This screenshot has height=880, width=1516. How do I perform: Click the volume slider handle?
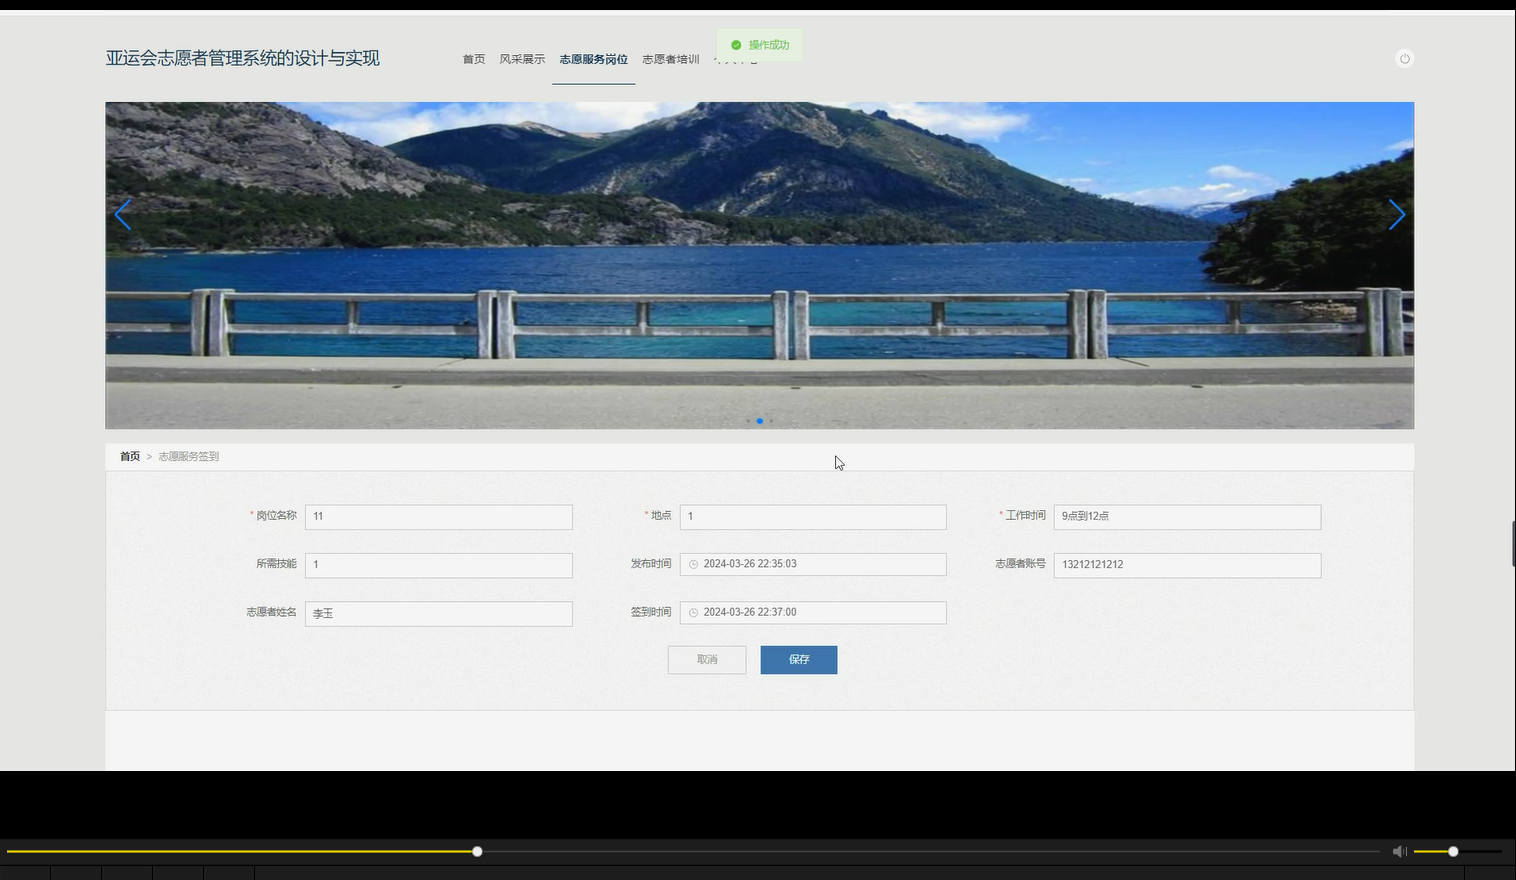coord(1453,851)
